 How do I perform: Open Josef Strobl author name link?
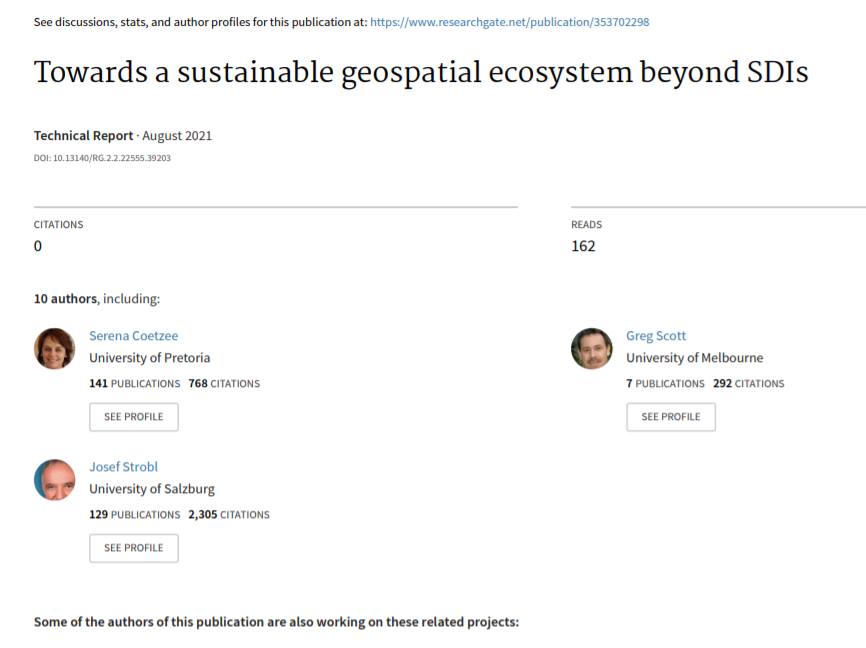click(123, 467)
